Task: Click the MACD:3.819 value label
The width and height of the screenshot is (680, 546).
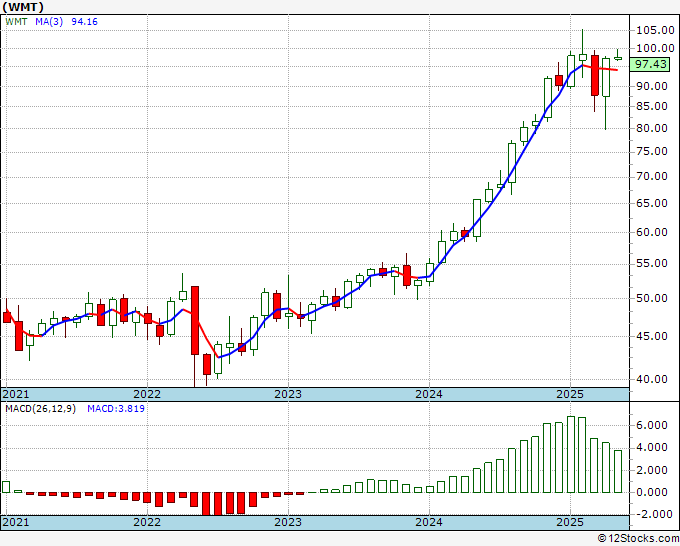Action: [116, 409]
